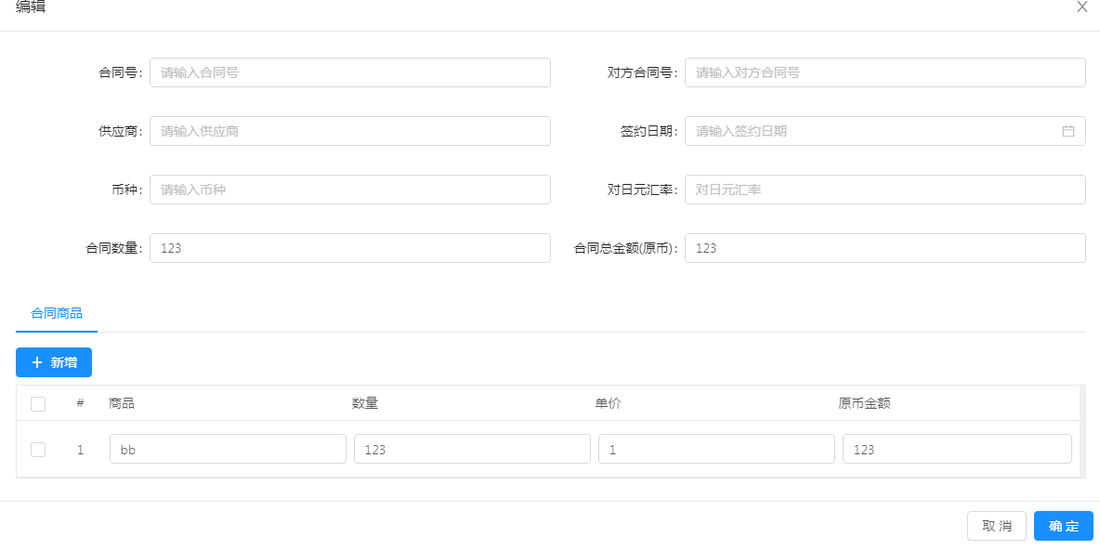Switch to the 合同商品 tab
Image resolution: width=1100 pixels, height=550 pixels.
57,313
